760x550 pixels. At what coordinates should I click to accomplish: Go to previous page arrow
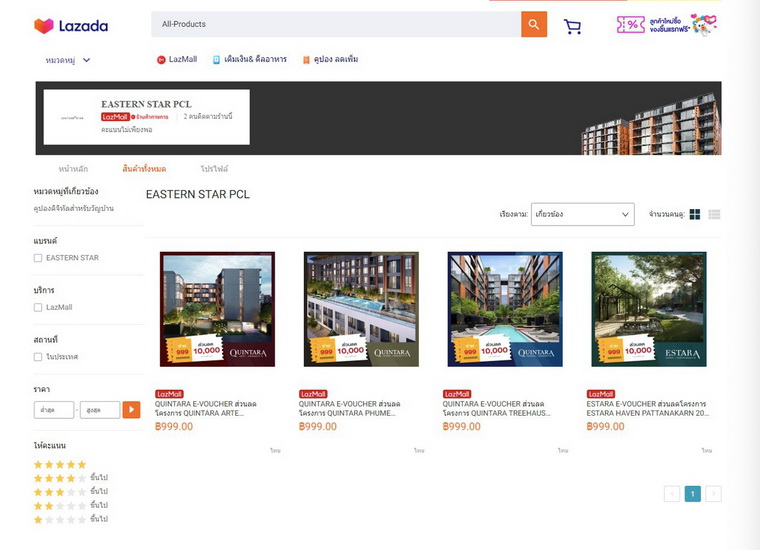[672, 494]
